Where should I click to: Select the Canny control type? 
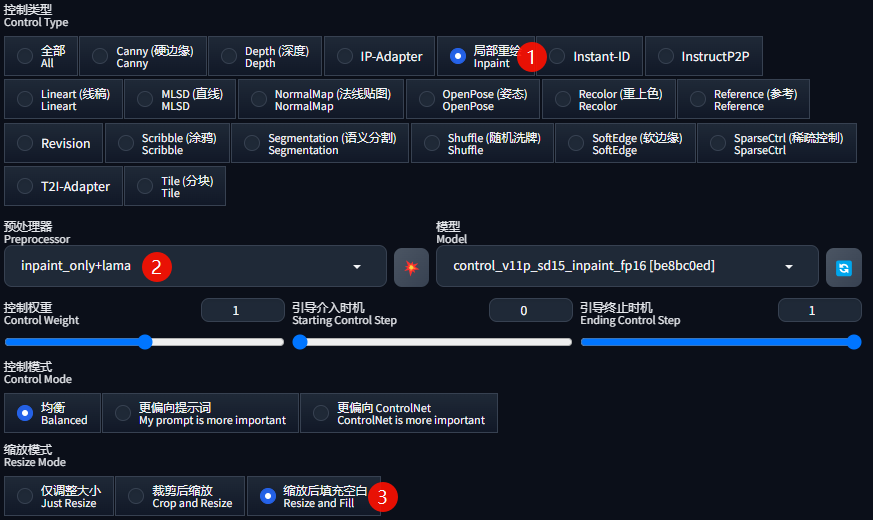pyautogui.click(x=143, y=56)
